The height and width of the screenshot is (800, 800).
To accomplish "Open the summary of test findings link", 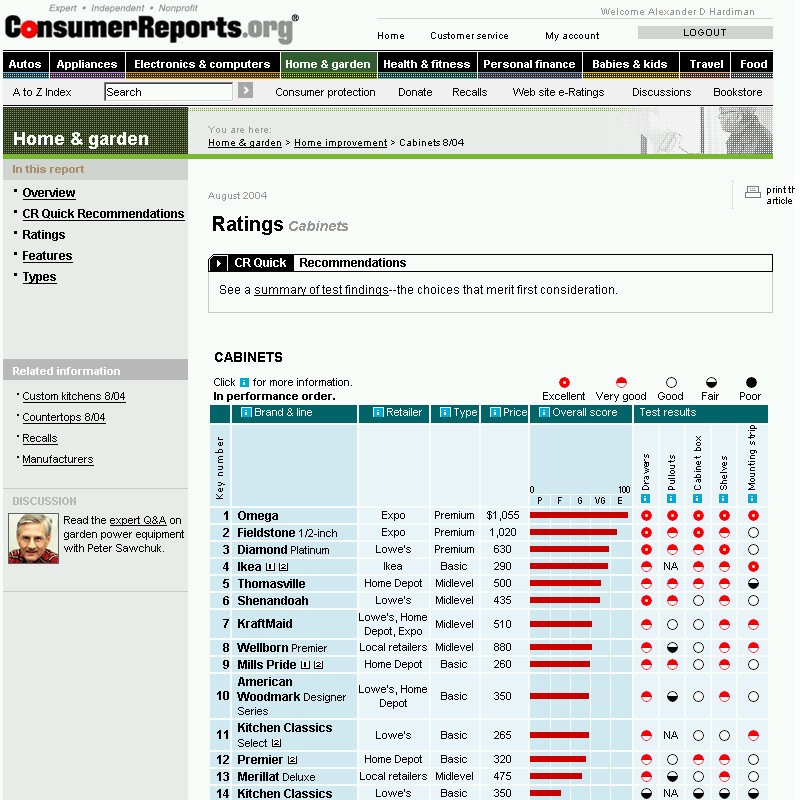I will tap(321, 290).
